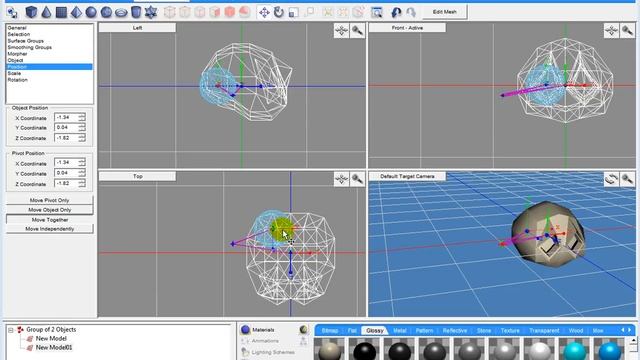Add a star primitive from the toolbar
640x360 pixels.
151,12
